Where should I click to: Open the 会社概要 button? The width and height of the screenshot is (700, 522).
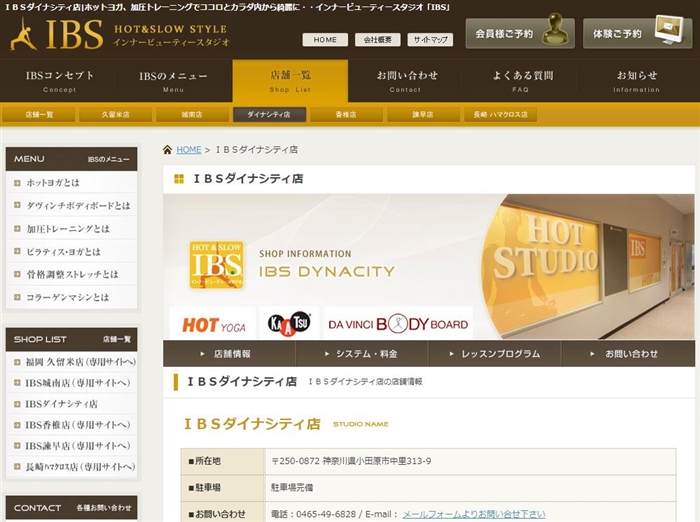(378, 40)
